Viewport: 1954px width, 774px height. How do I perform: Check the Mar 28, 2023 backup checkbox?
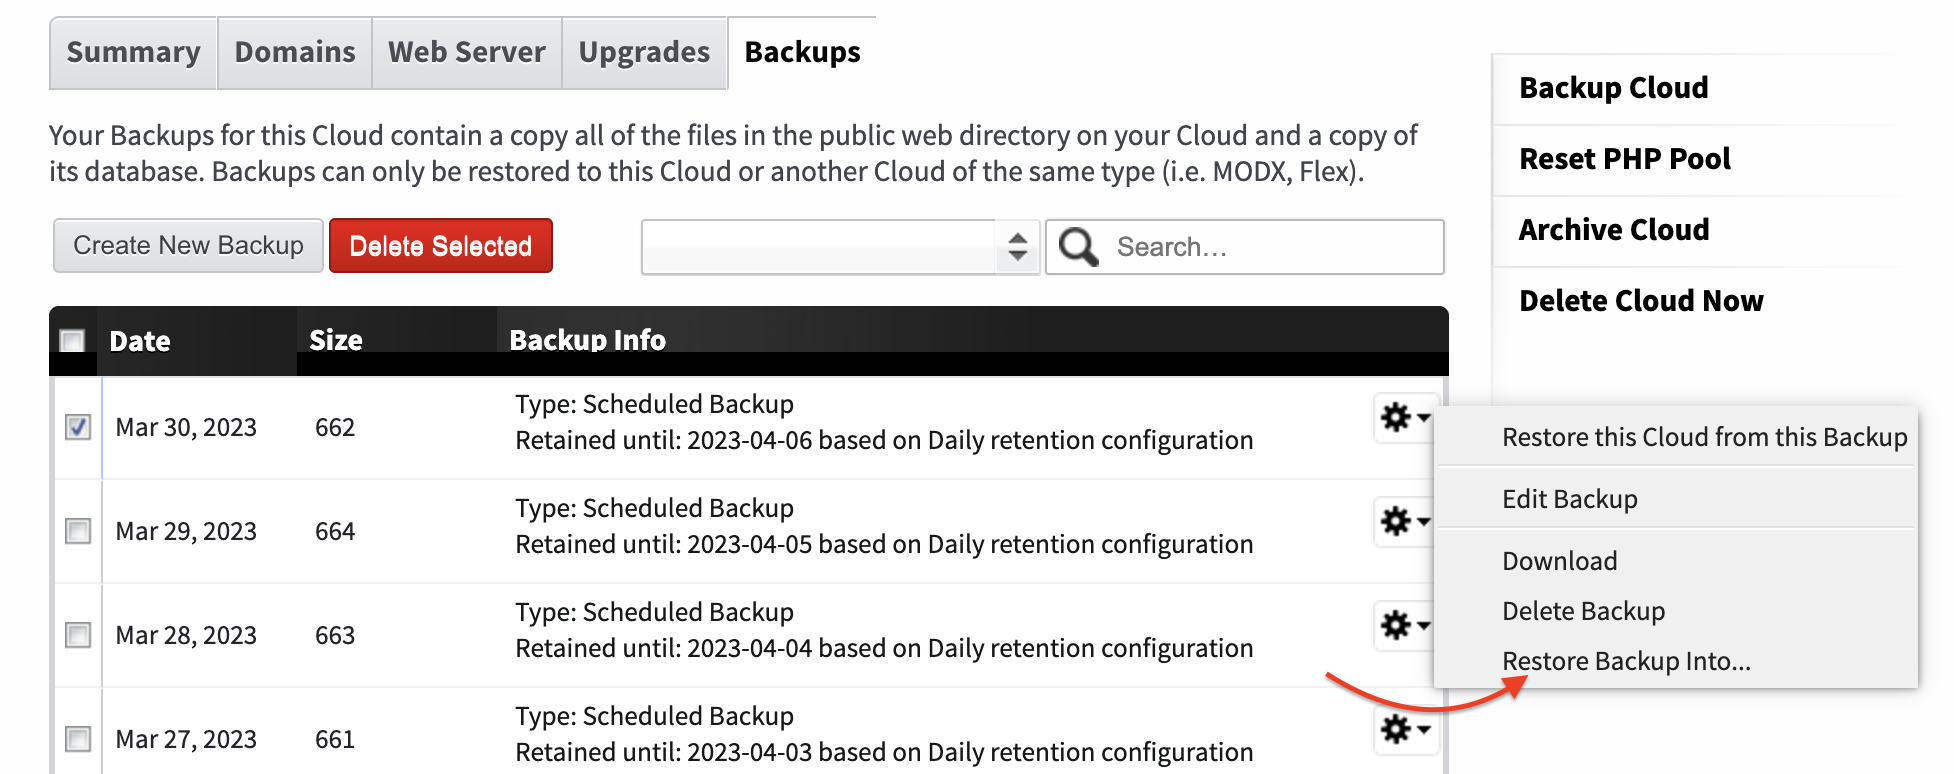coord(78,635)
